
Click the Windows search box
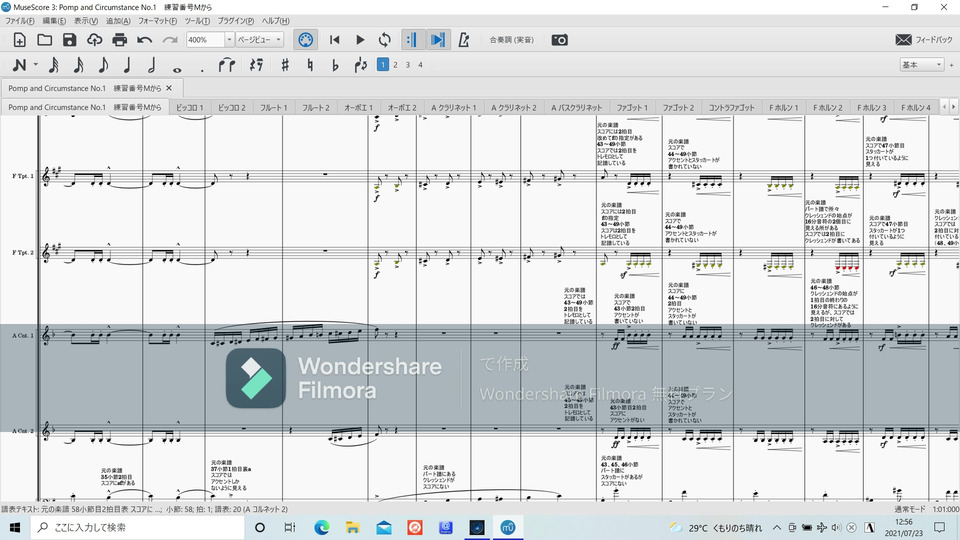[x=137, y=527]
